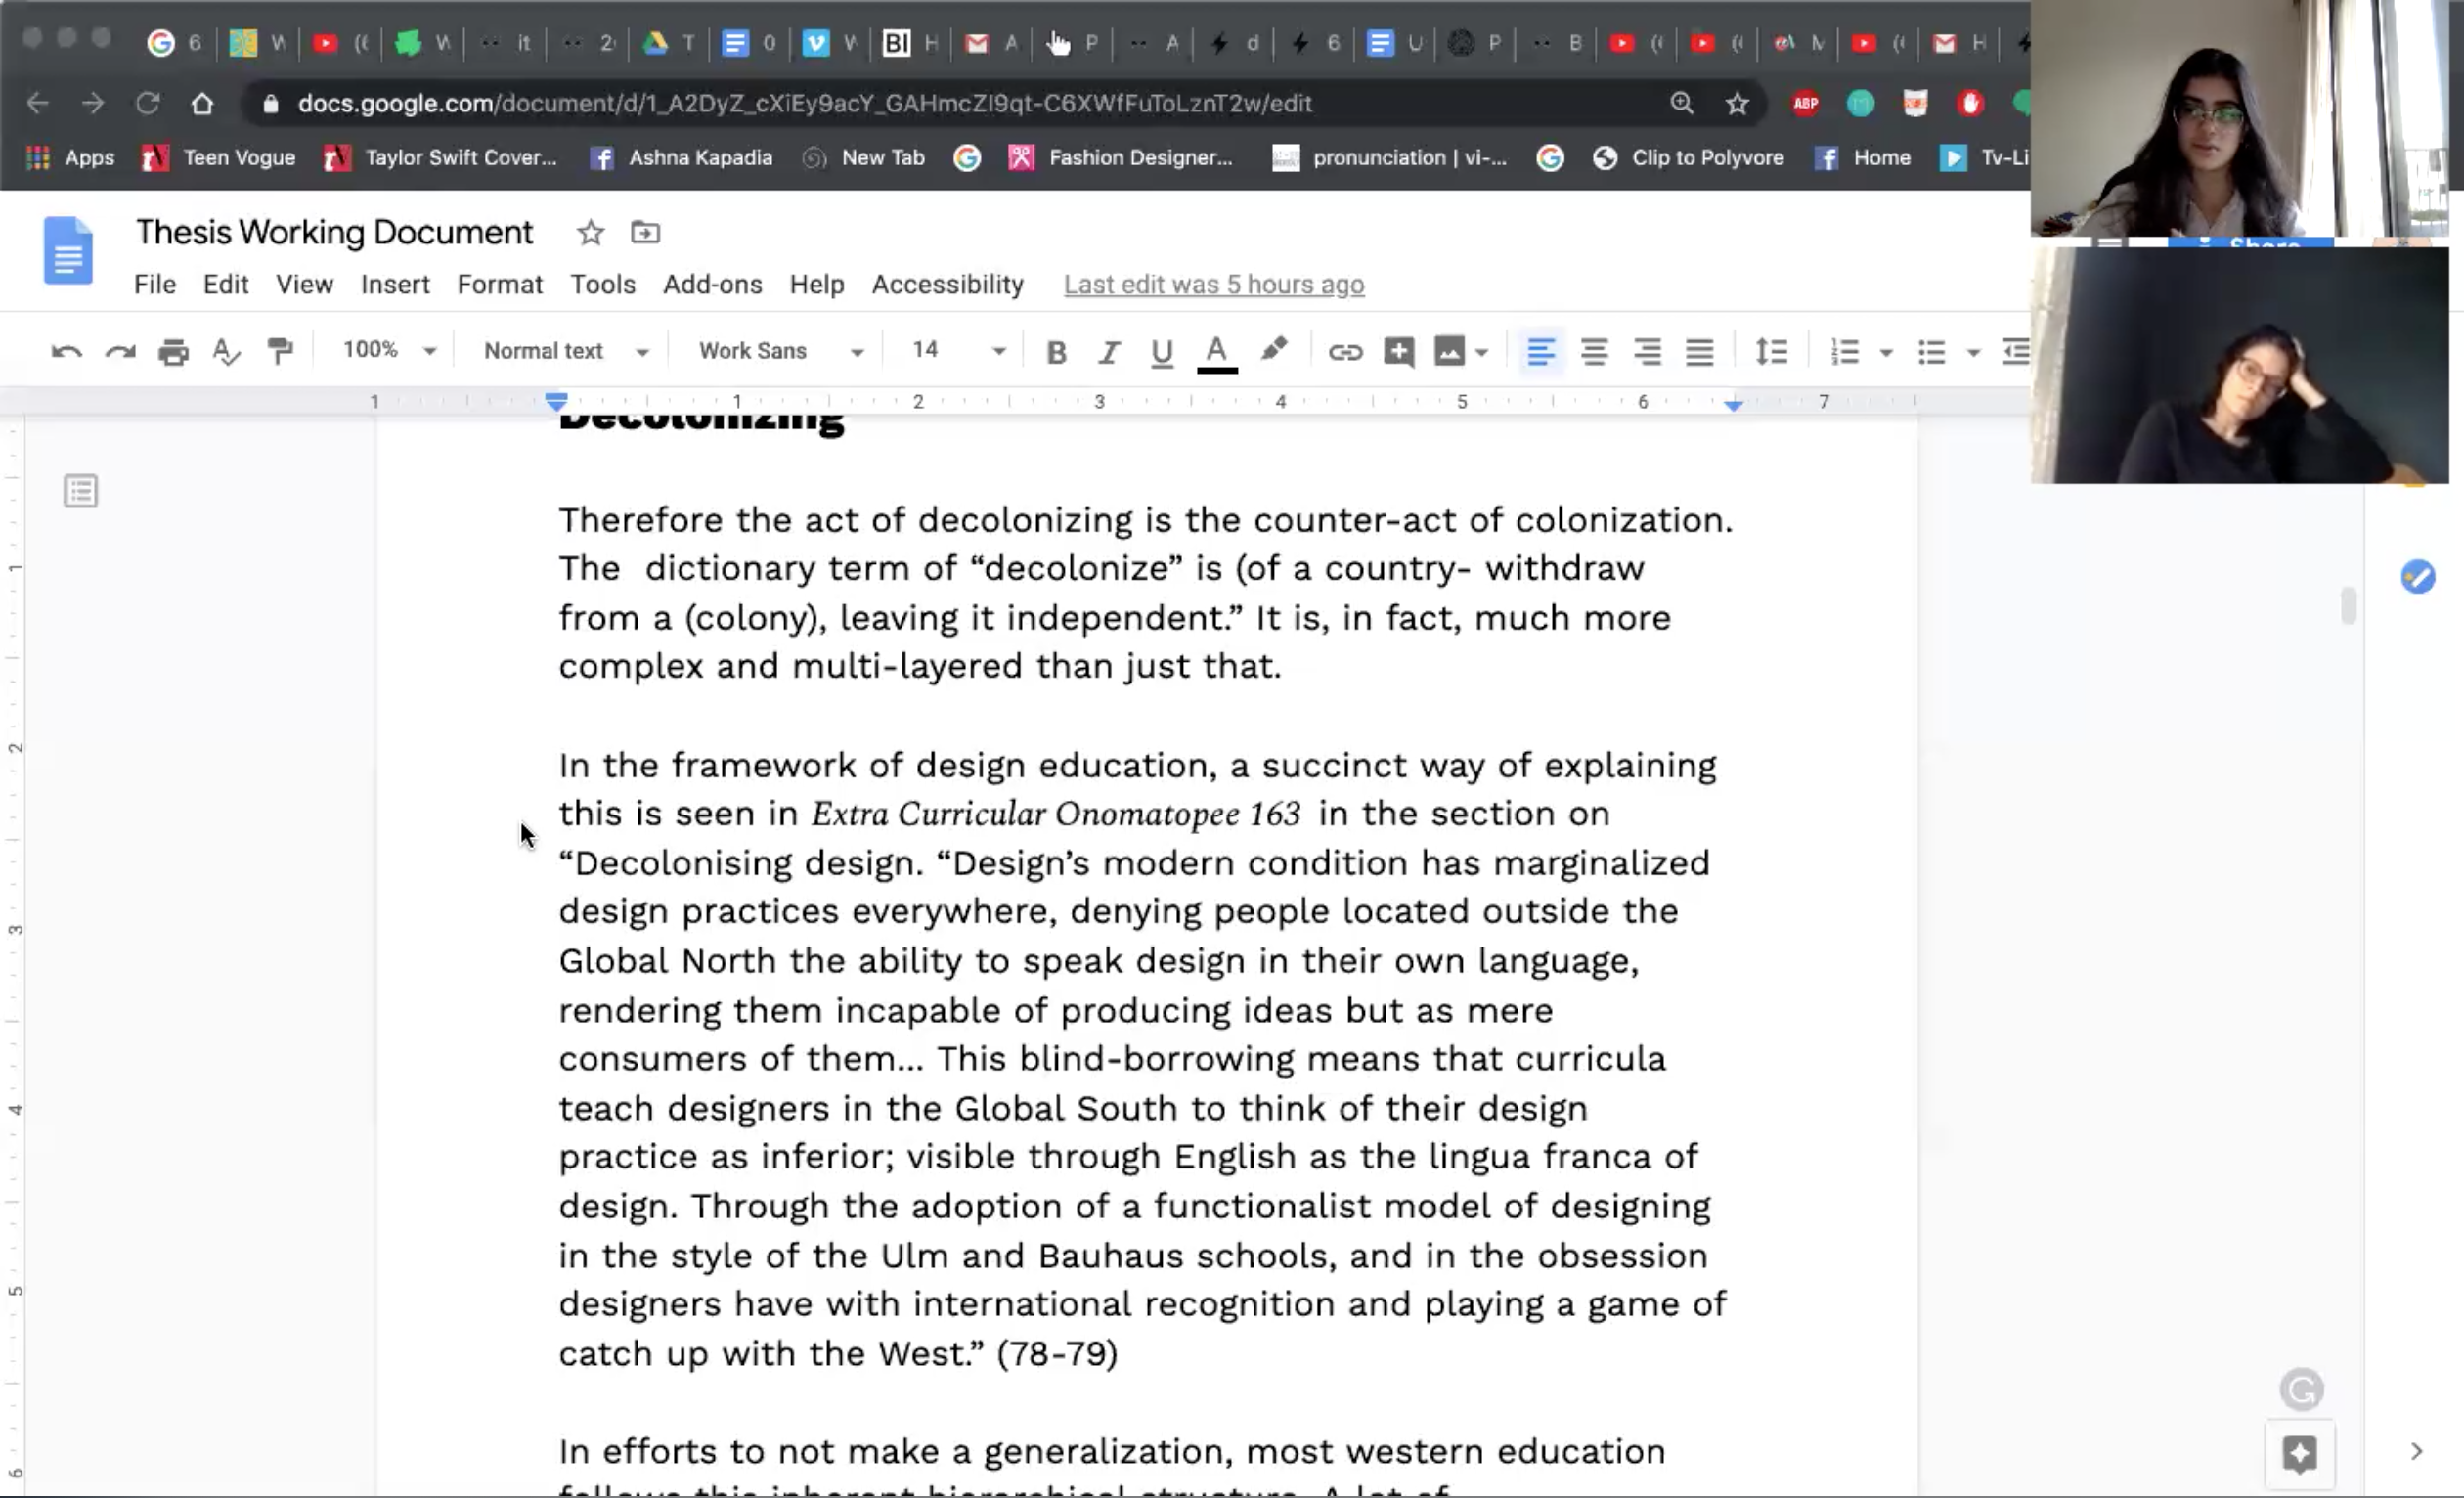Click the Grammarly icon near bottom right
Image resolution: width=2464 pixels, height=1498 pixels.
(x=2301, y=1389)
